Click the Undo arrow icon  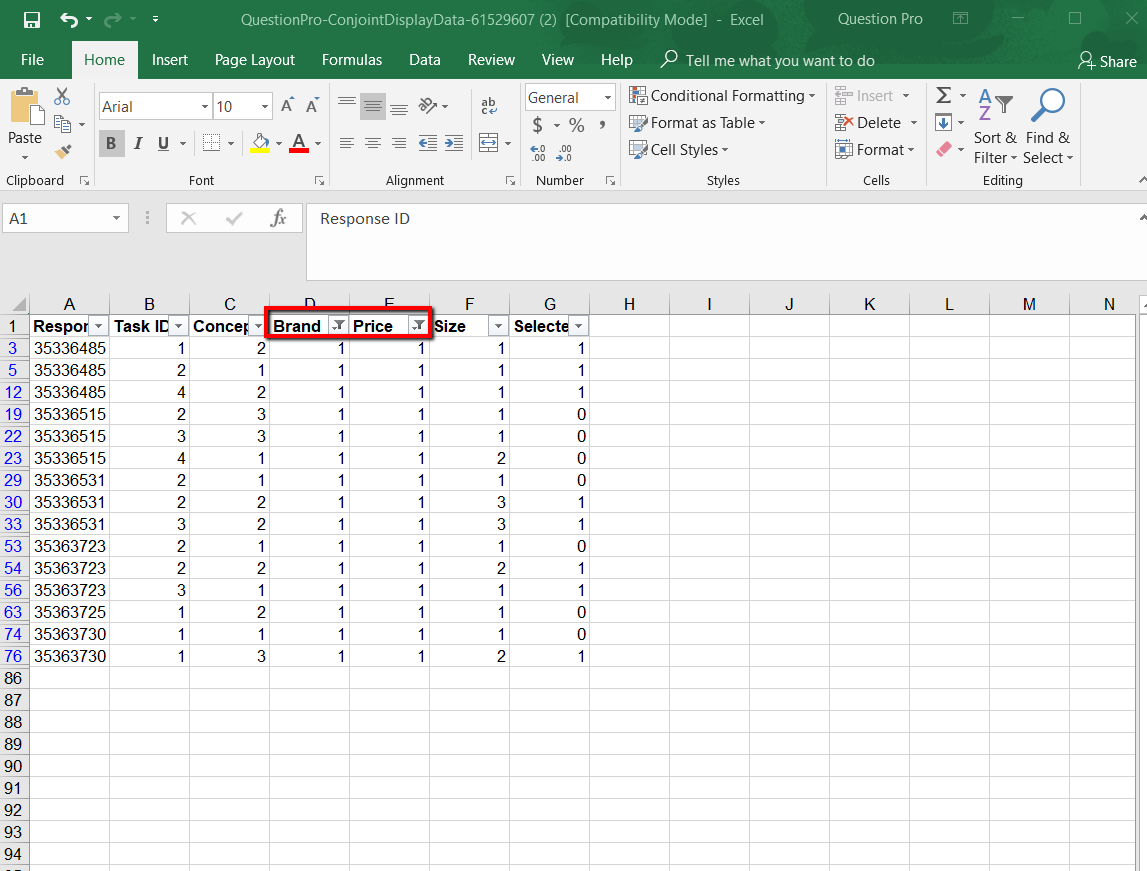coord(68,20)
